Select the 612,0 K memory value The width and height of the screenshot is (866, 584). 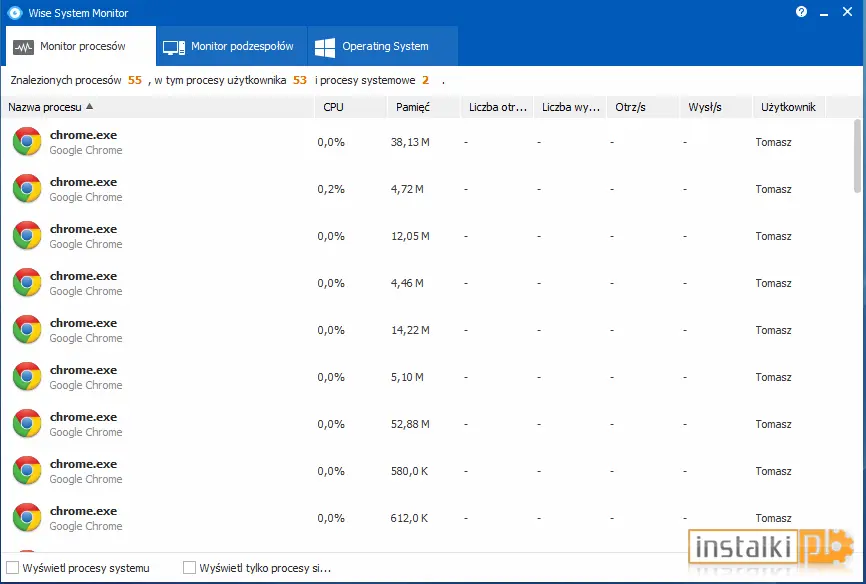click(409, 518)
